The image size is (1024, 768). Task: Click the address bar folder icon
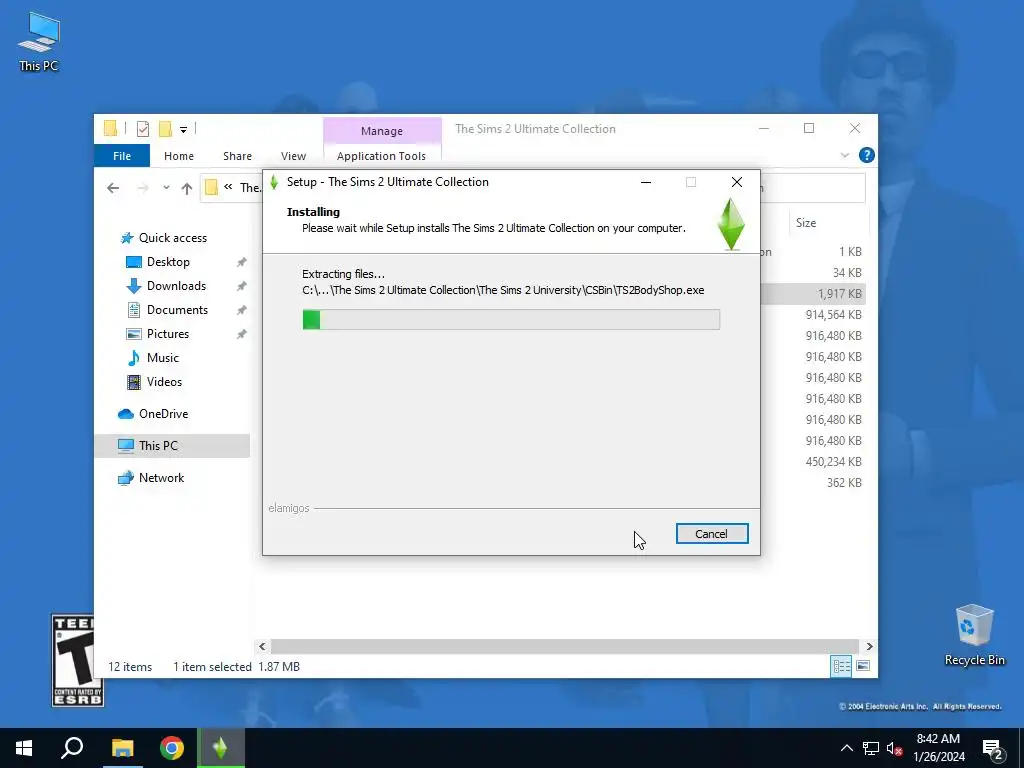[211, 187]
